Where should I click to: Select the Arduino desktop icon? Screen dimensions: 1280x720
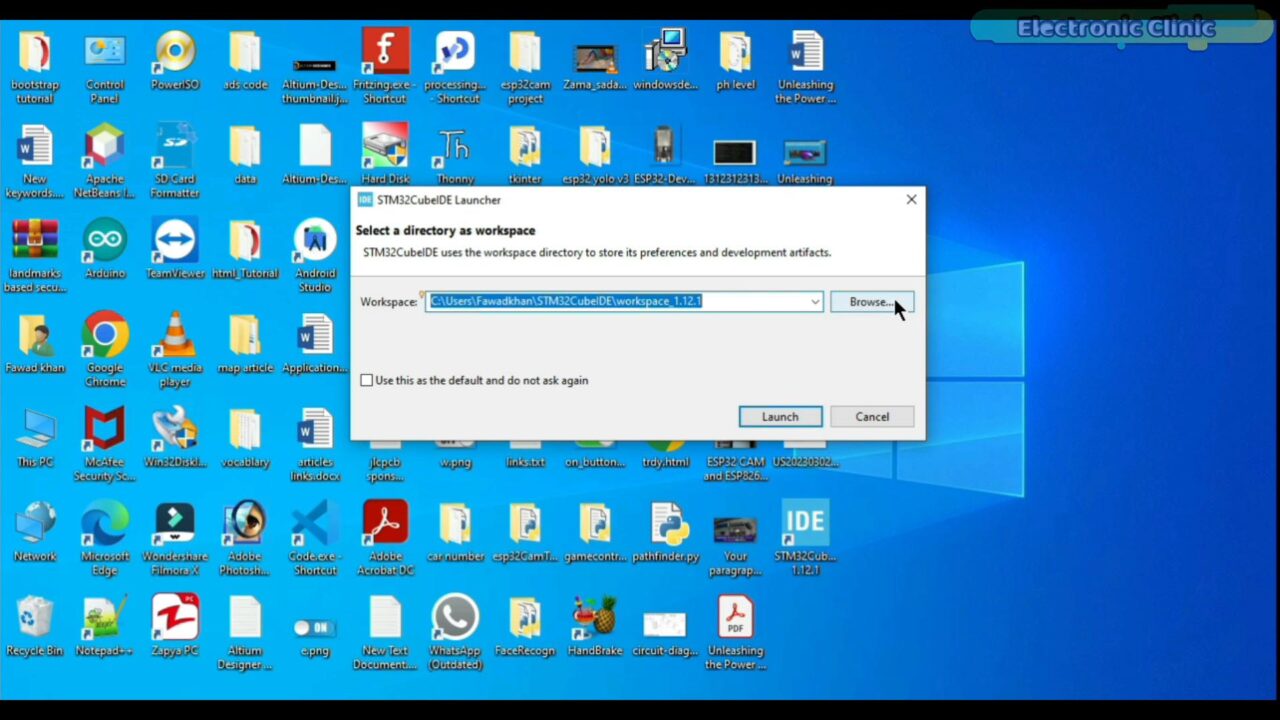click(x=105, y=248)
